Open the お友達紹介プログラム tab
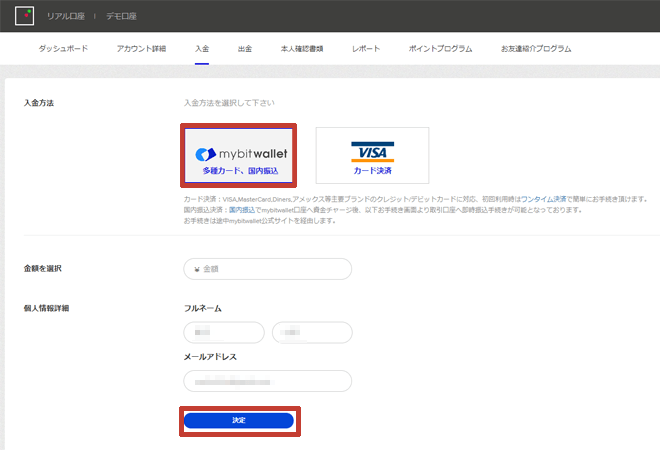The width and height of the screenshot is (660, 450). (x=536, y=48)
